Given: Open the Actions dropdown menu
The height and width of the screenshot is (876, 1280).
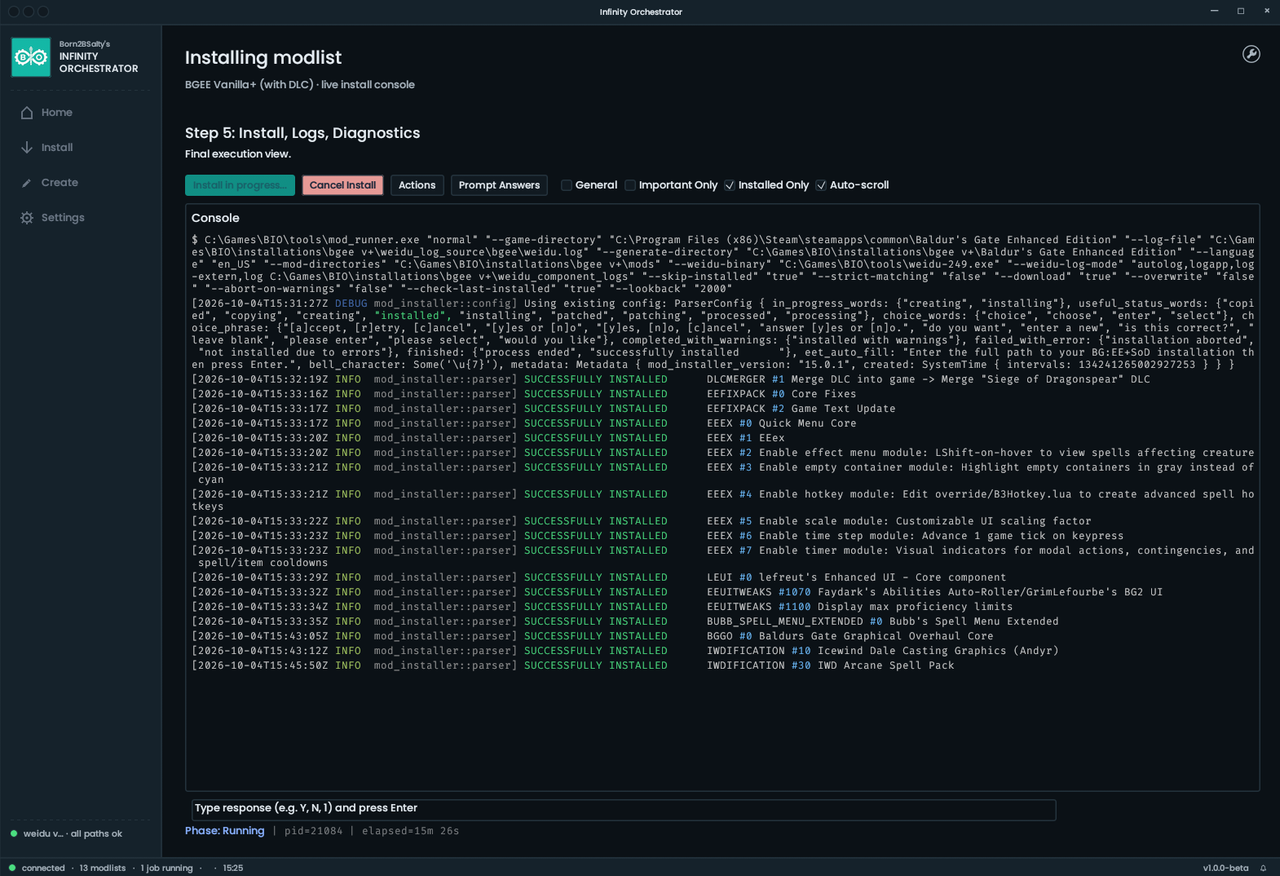Looking at the screenshot, I should click(417, 185).
